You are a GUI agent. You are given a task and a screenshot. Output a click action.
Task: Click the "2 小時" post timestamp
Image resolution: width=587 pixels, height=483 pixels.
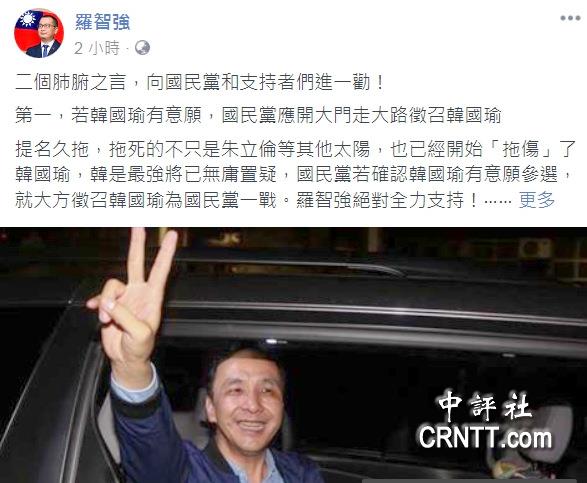click(97, 48)
